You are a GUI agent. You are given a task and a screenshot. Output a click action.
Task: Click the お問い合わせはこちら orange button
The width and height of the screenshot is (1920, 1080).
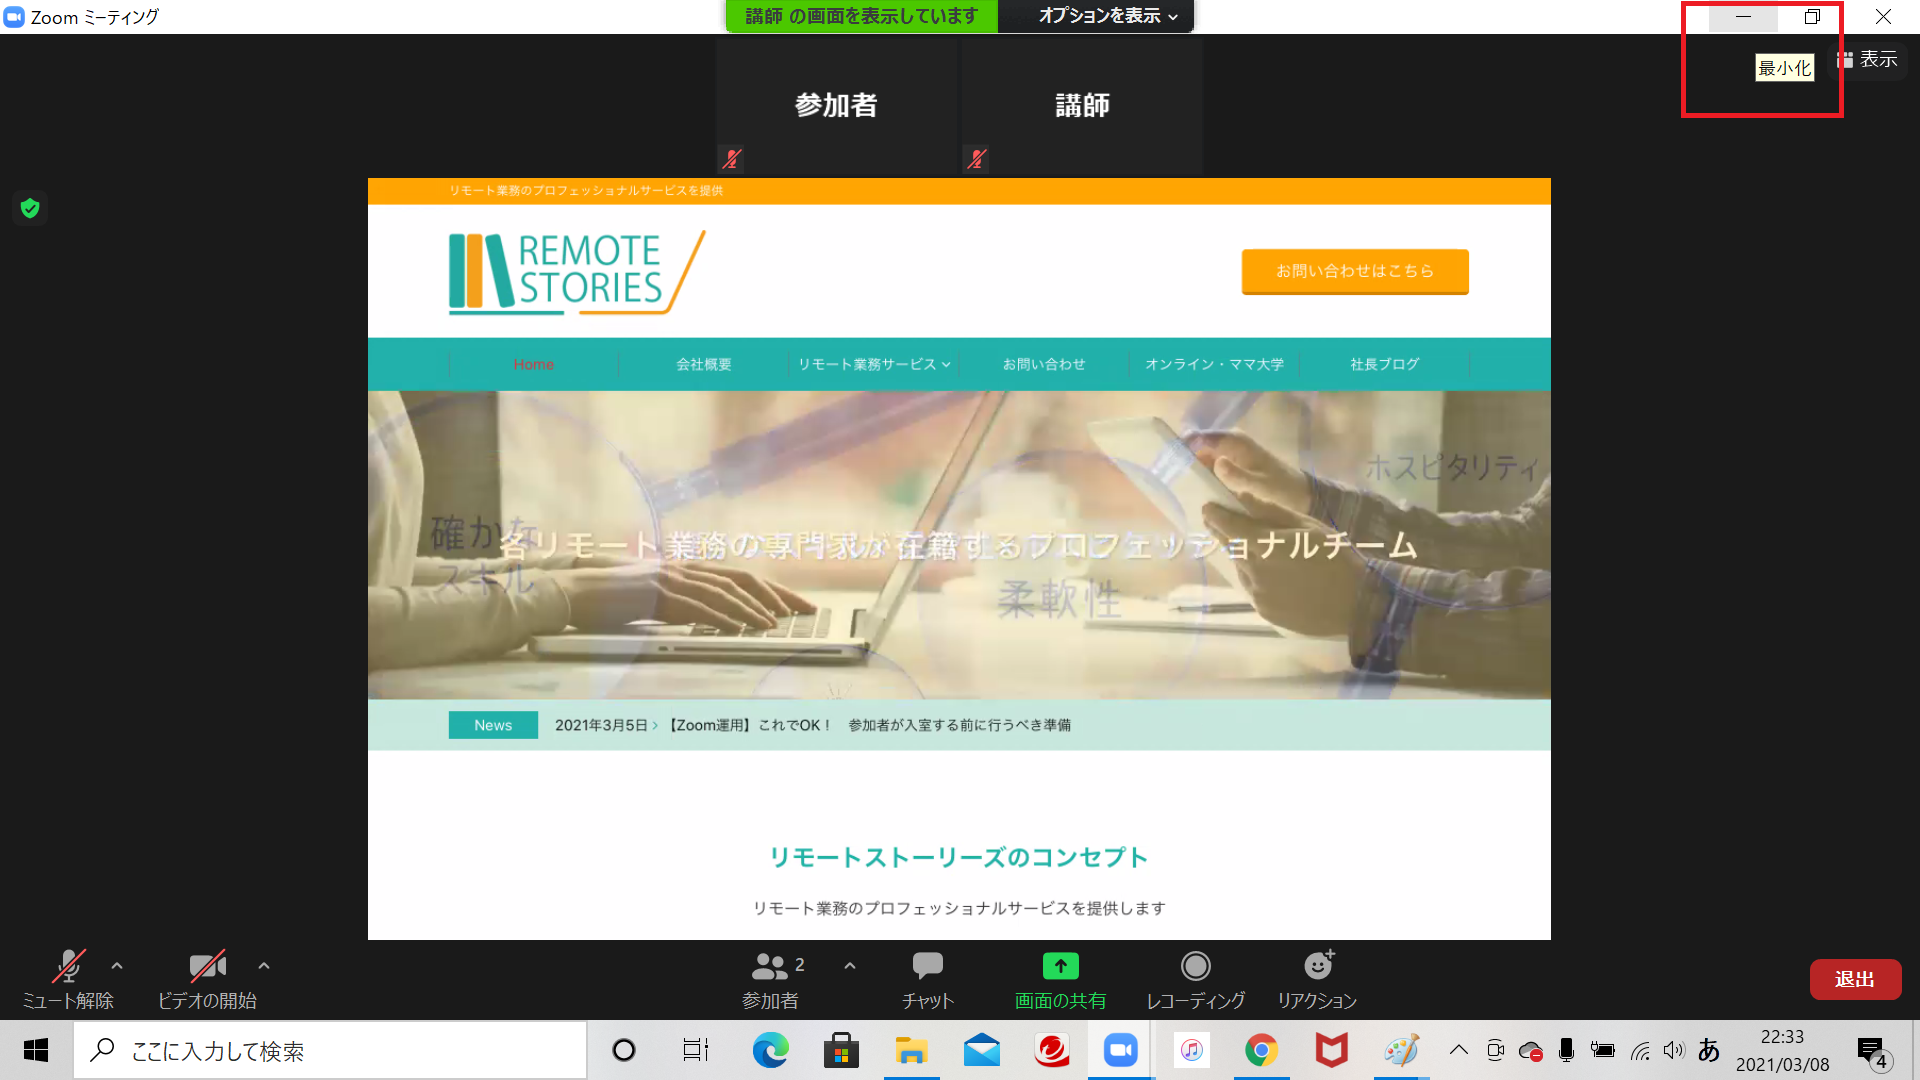tap(1354, 271)
